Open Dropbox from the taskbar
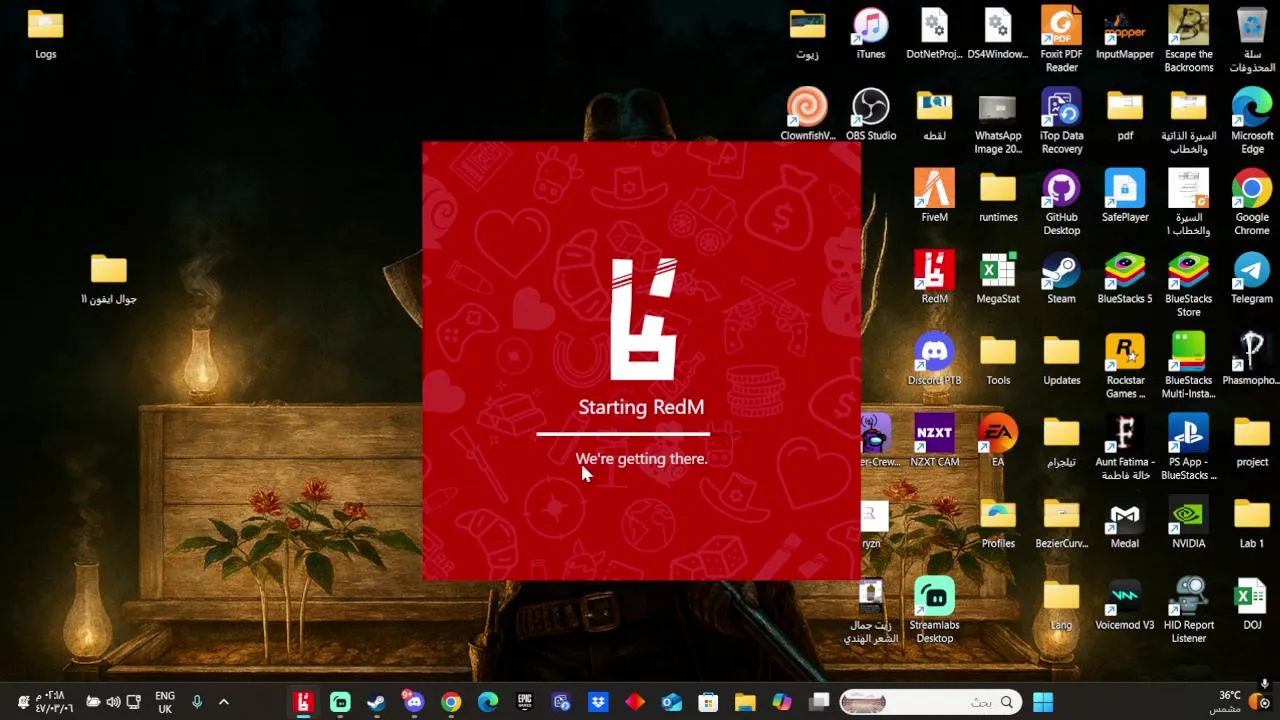1280x720 pixels. click(x=598, y=702)
